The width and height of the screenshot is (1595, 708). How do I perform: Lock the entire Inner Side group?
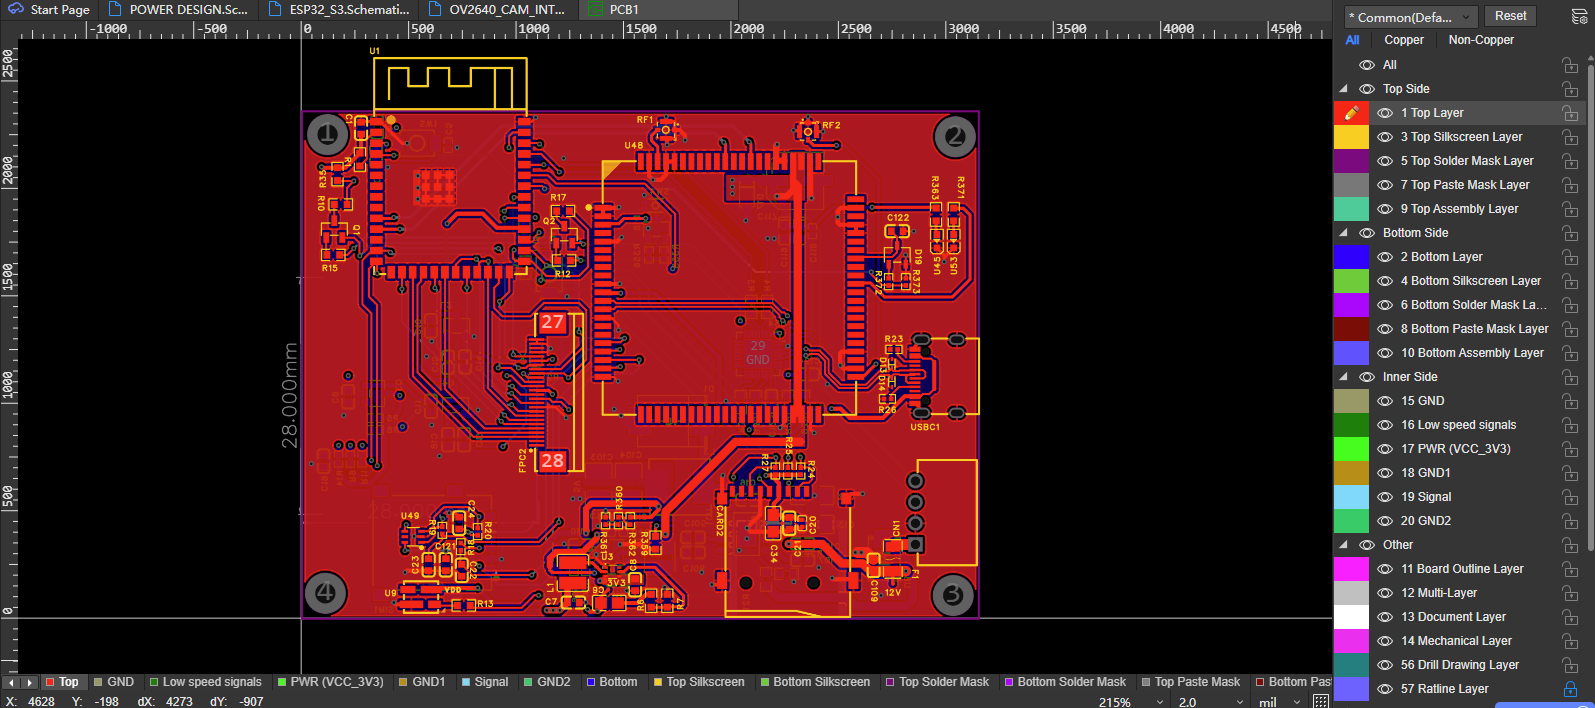click(x=1570, y=377)
